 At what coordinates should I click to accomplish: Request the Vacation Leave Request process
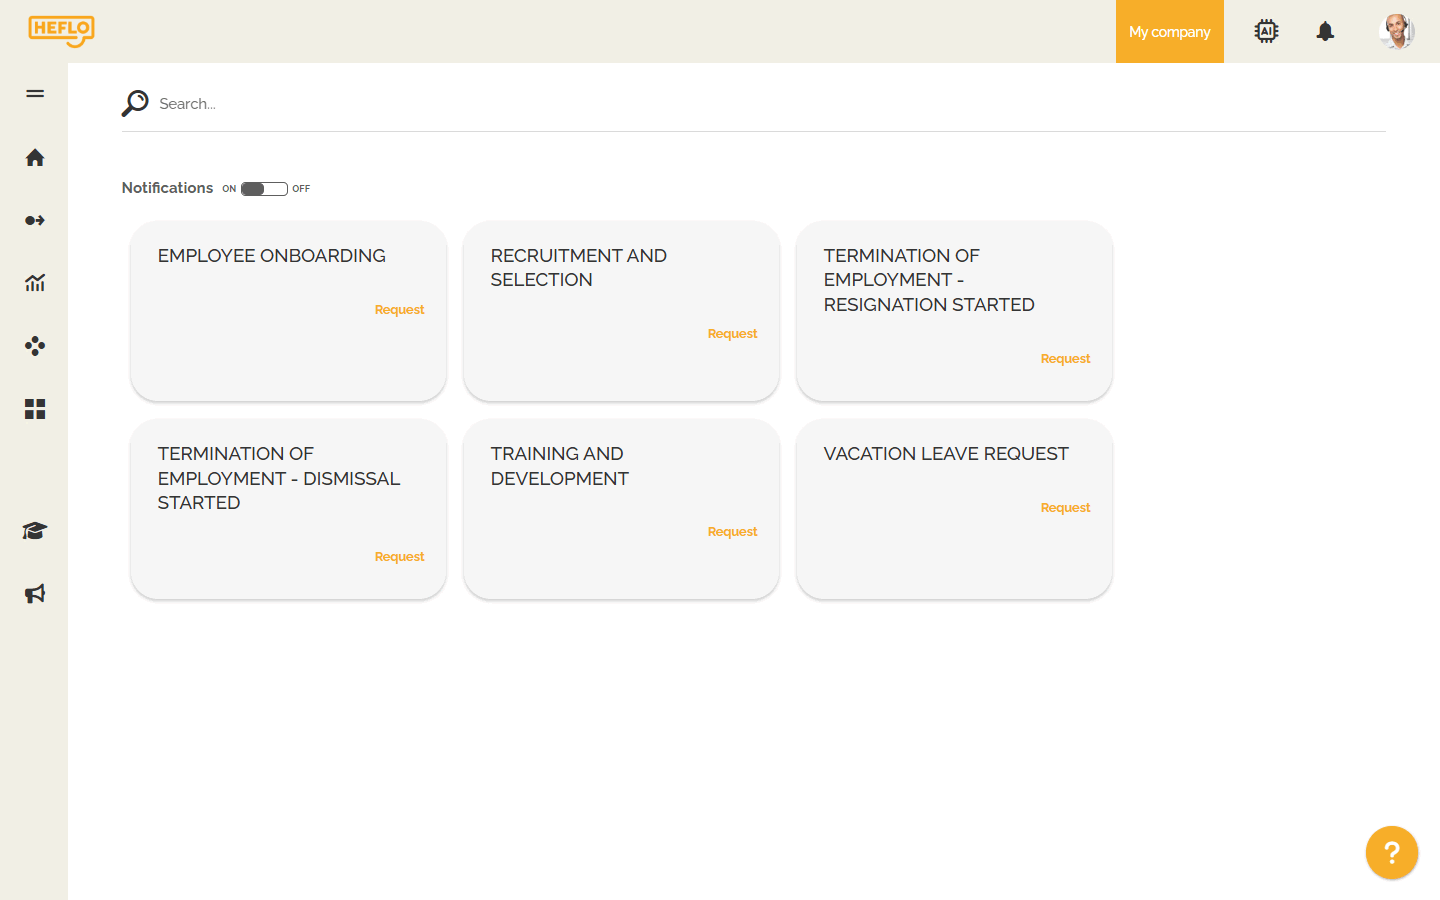tap(1065, 507)
